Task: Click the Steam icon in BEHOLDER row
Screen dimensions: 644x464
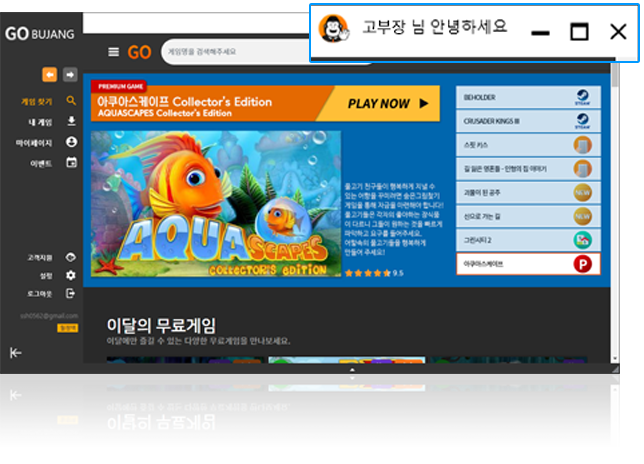Action: click(x=582, y=97)
